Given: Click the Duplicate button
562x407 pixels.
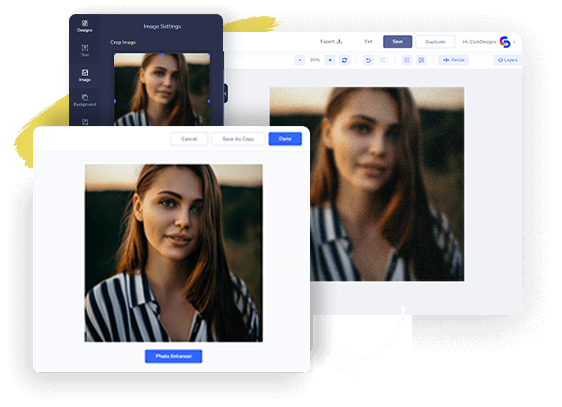Looking at the screenshot, I should pos(435,42).
